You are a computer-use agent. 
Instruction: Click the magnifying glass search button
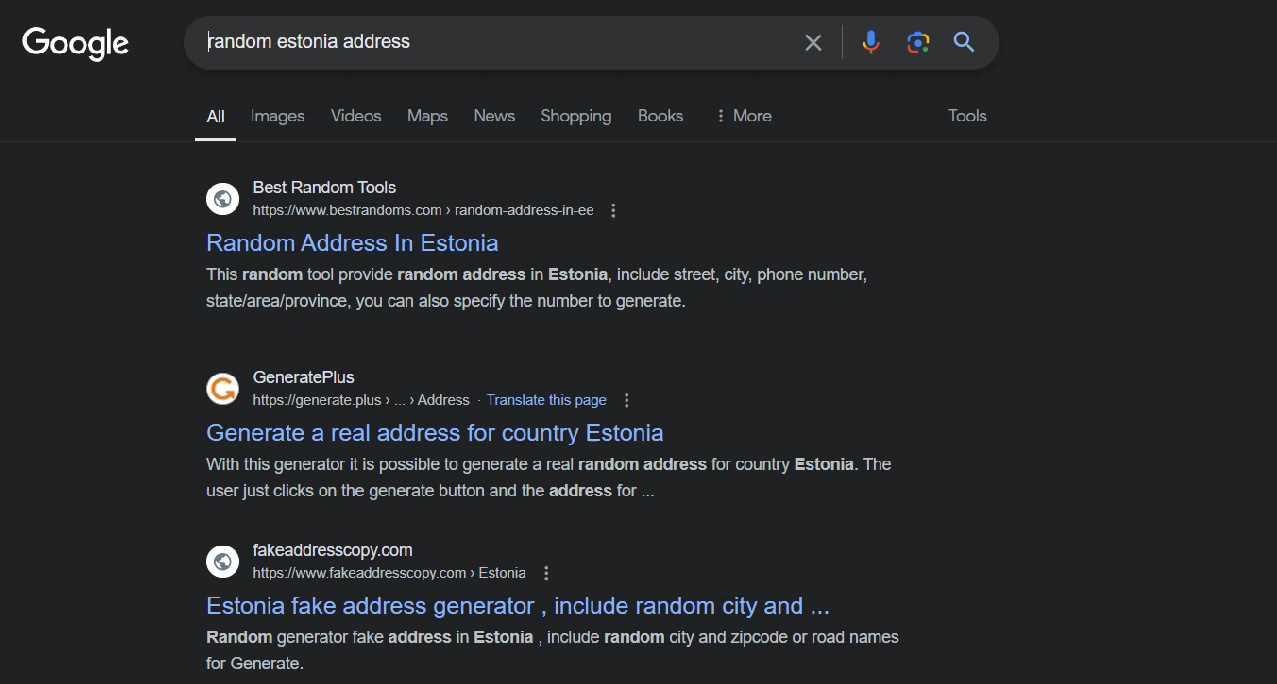point(964,42)
